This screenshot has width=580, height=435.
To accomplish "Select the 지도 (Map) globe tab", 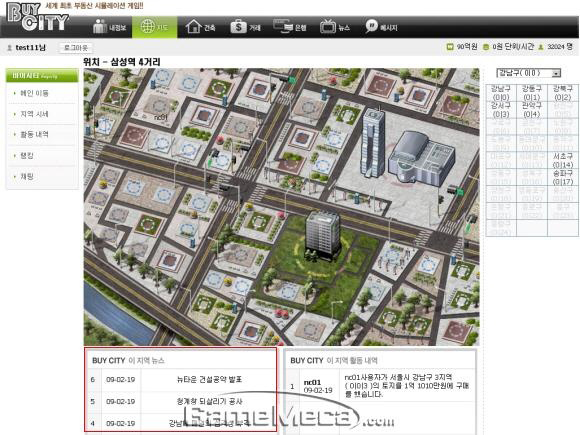I will 155,27.
